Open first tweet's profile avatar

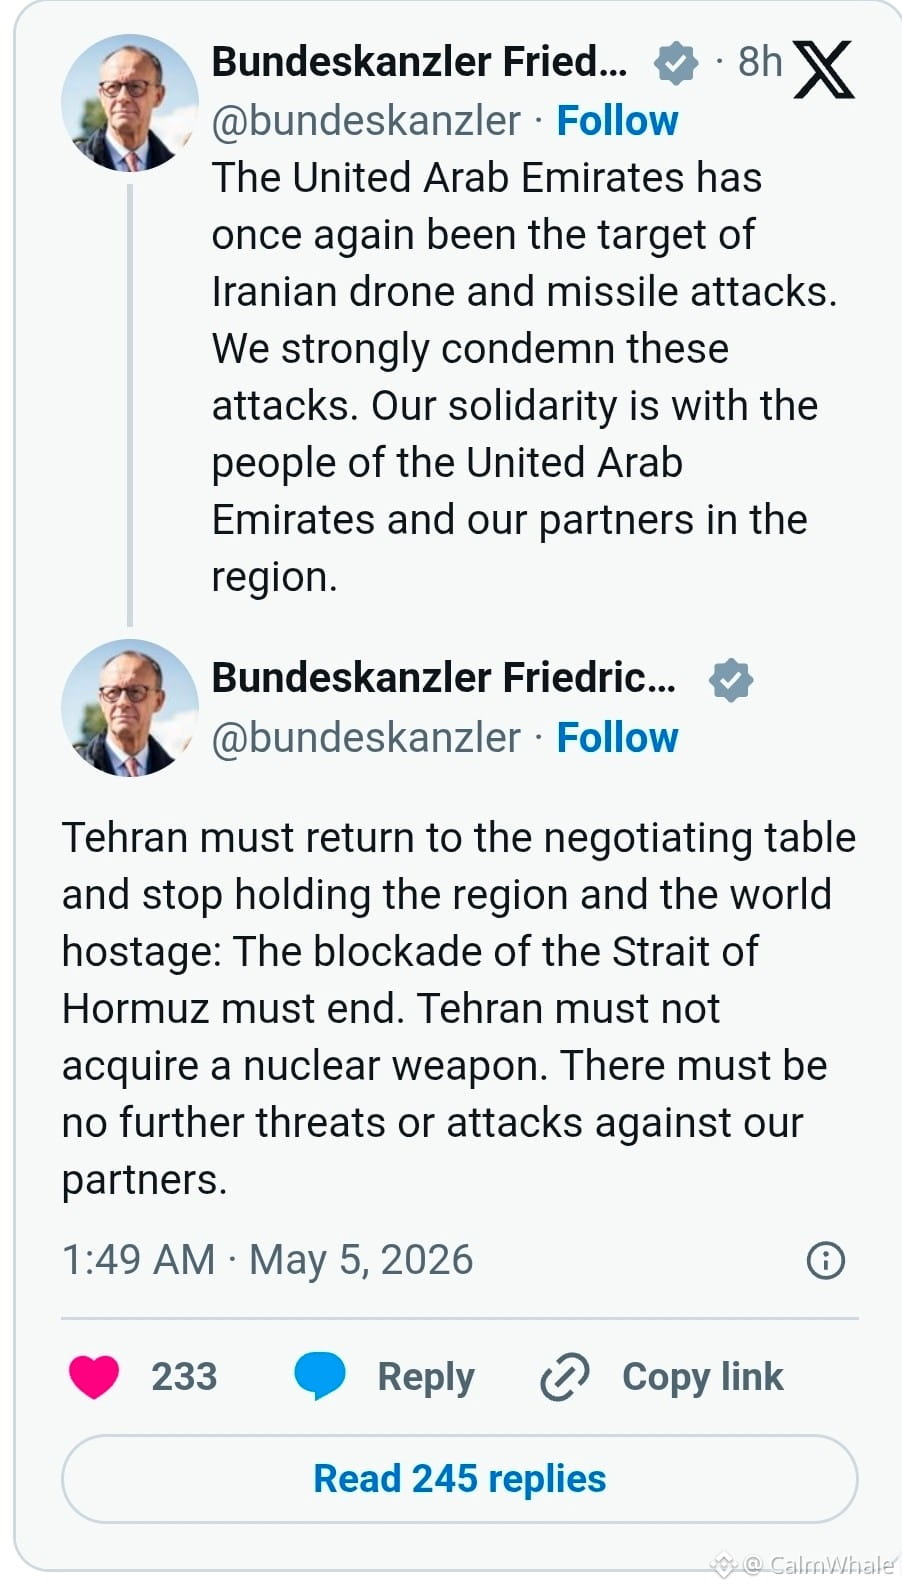130,103
